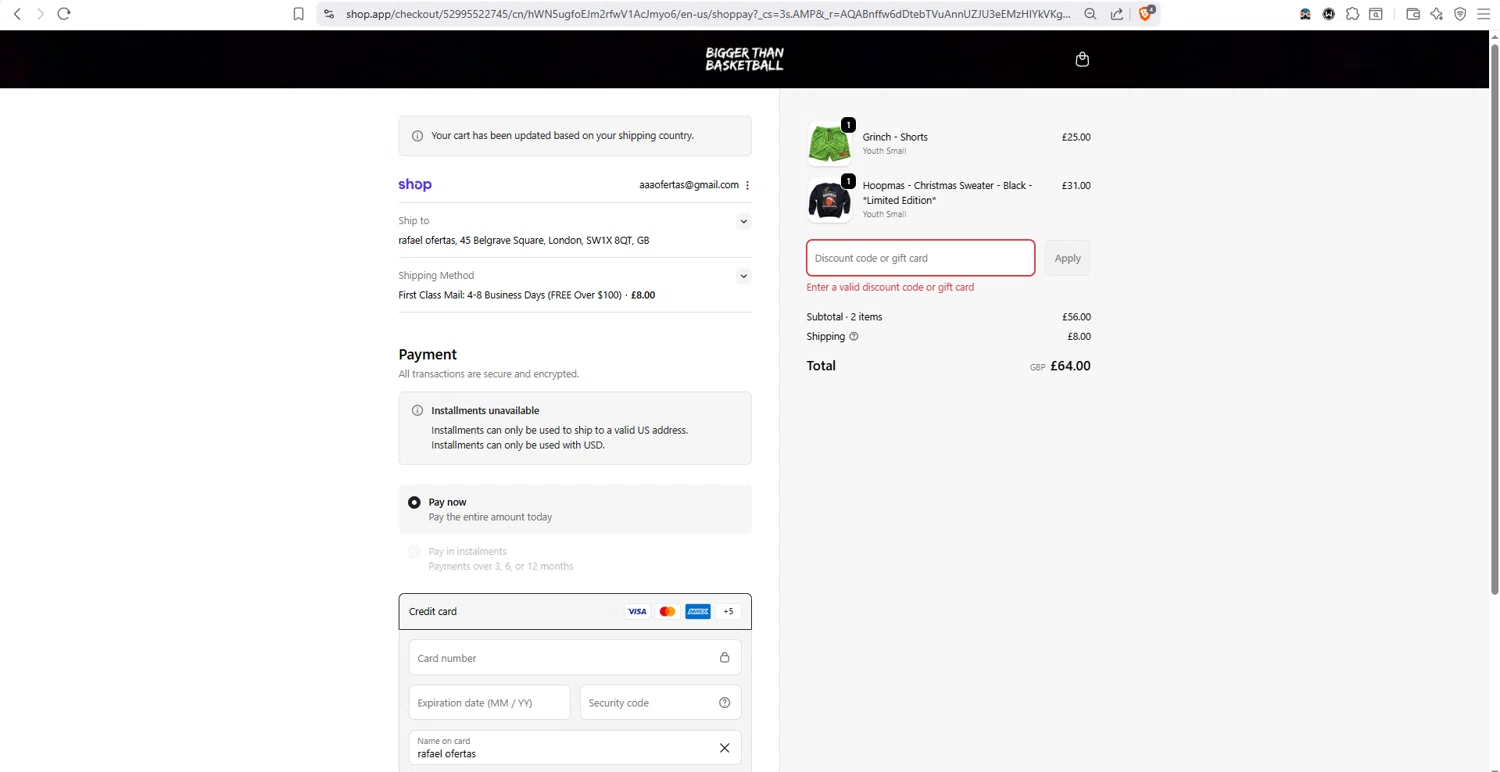Screen dimensions: 1500x772
Task: Open Brave Wallet
Action: tap(1413, 14)
